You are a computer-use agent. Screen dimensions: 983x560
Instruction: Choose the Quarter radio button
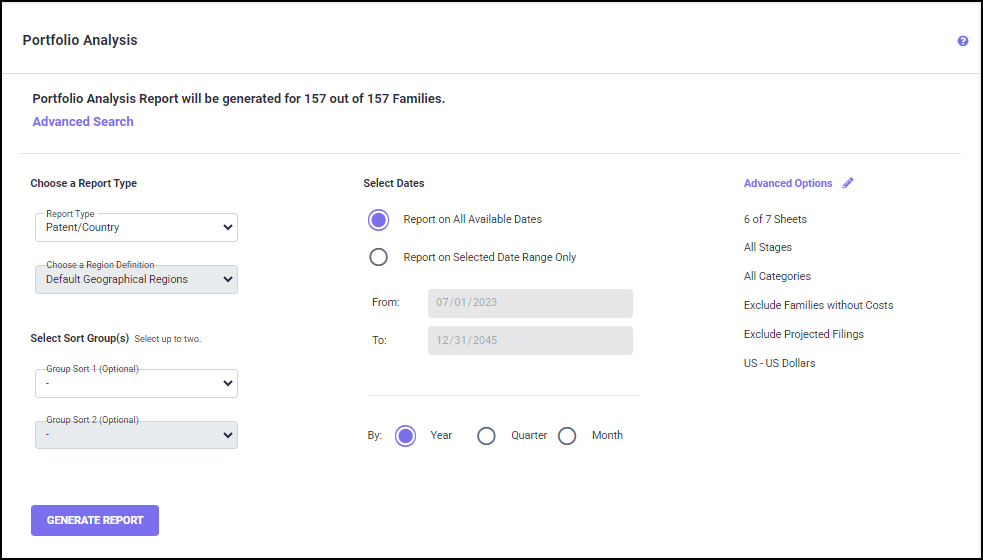[x=486, y=436]
